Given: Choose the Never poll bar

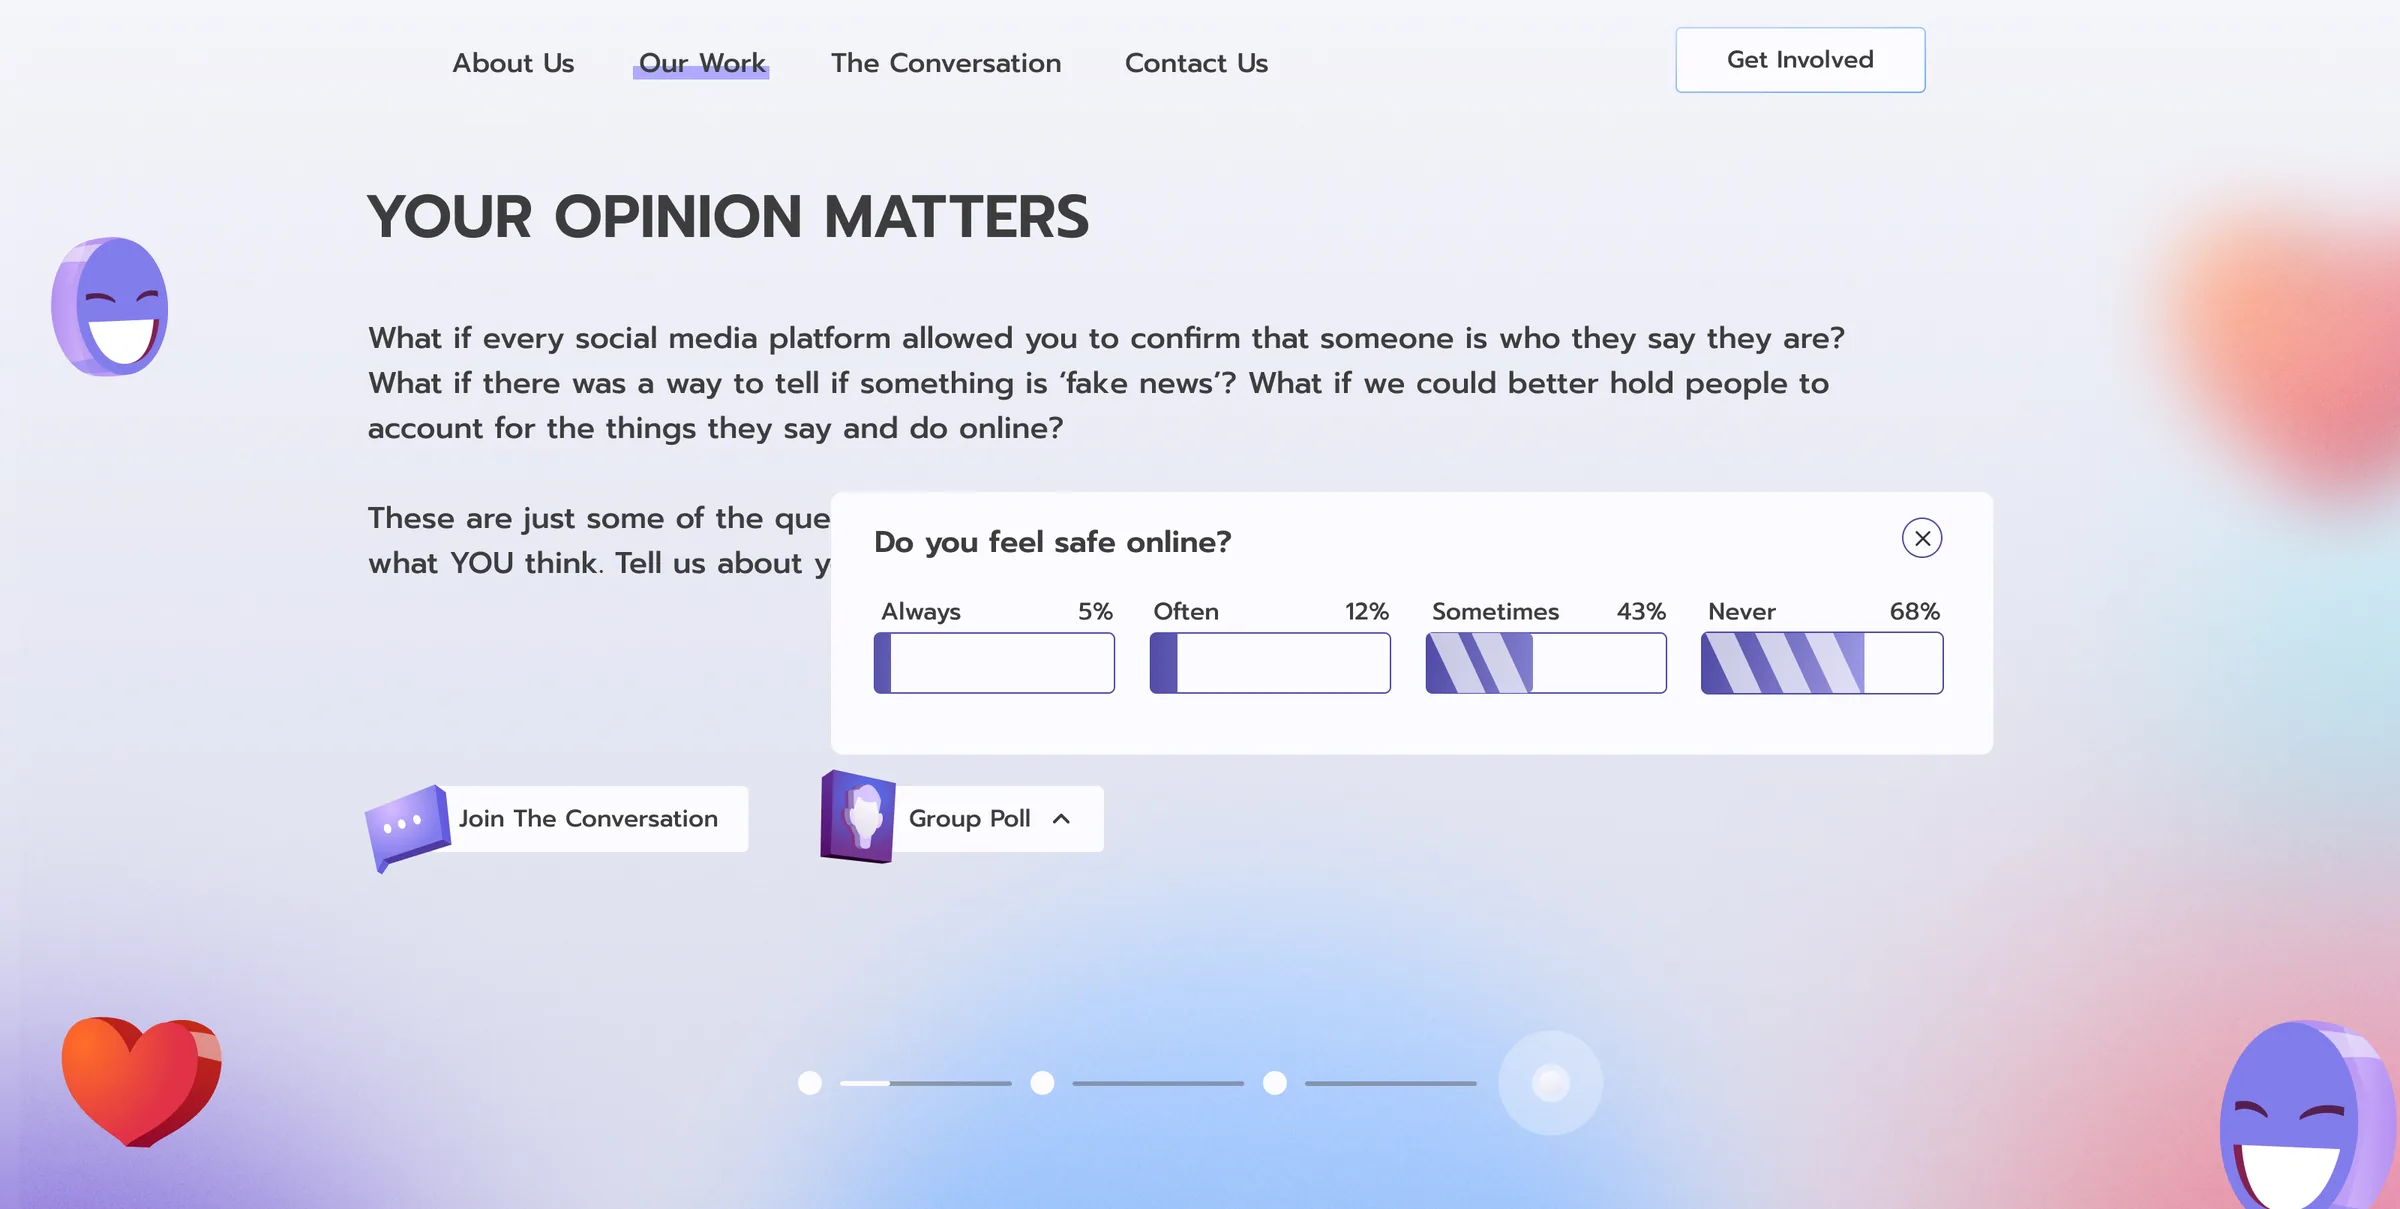Looking at the screenshot, I should coord(1822,663).
